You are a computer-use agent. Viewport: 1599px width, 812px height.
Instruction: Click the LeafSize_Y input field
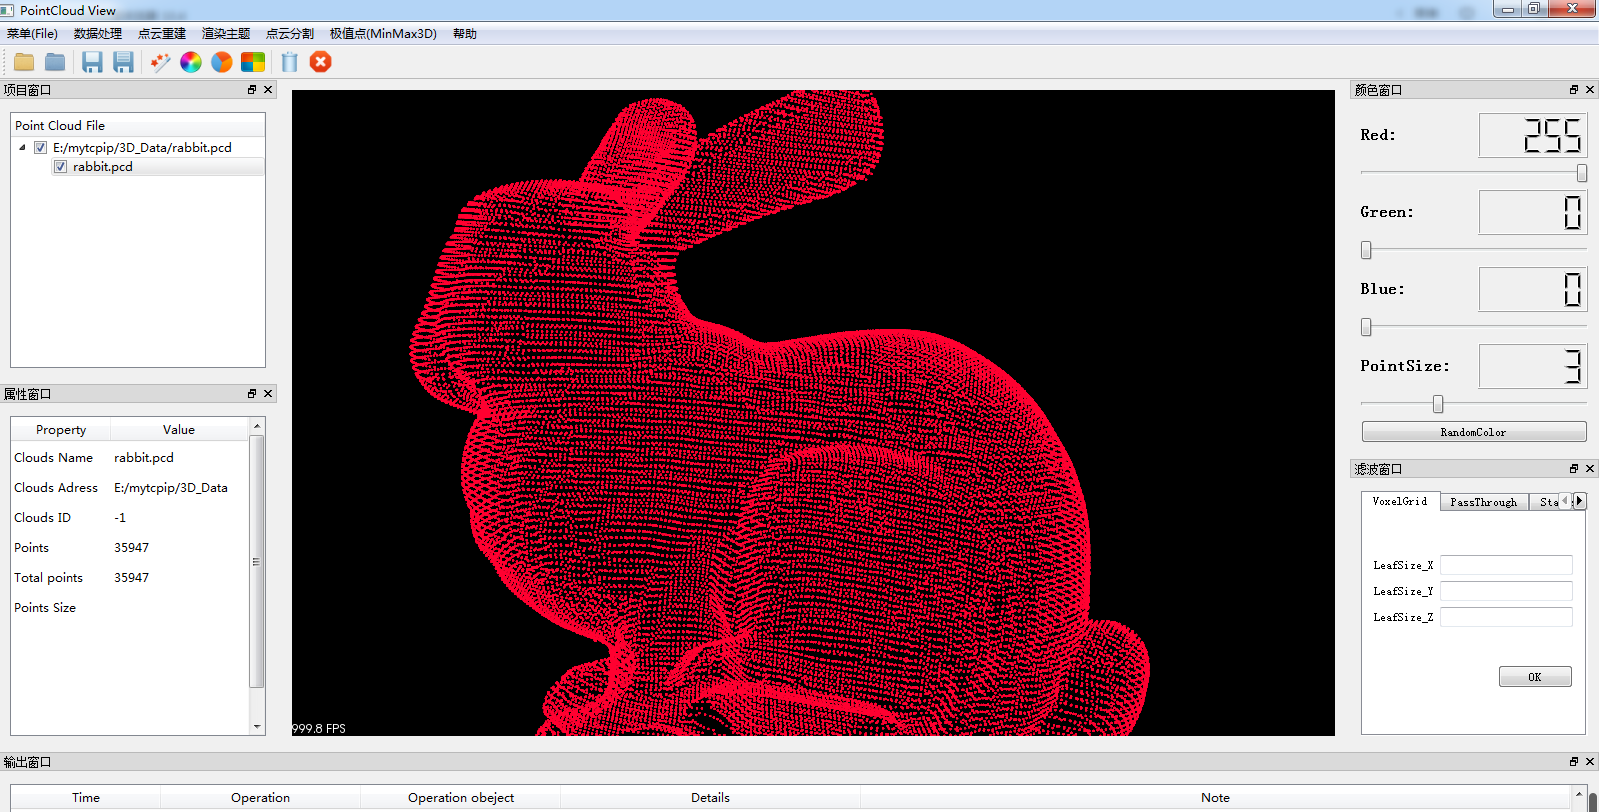coord(1506,591)
